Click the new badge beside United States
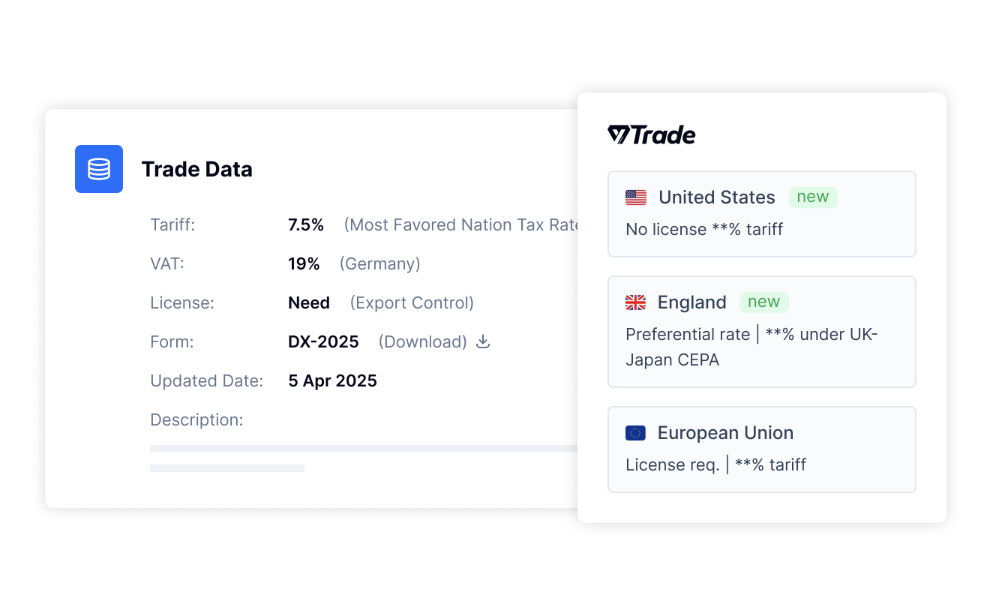 [x=812, y=197]
